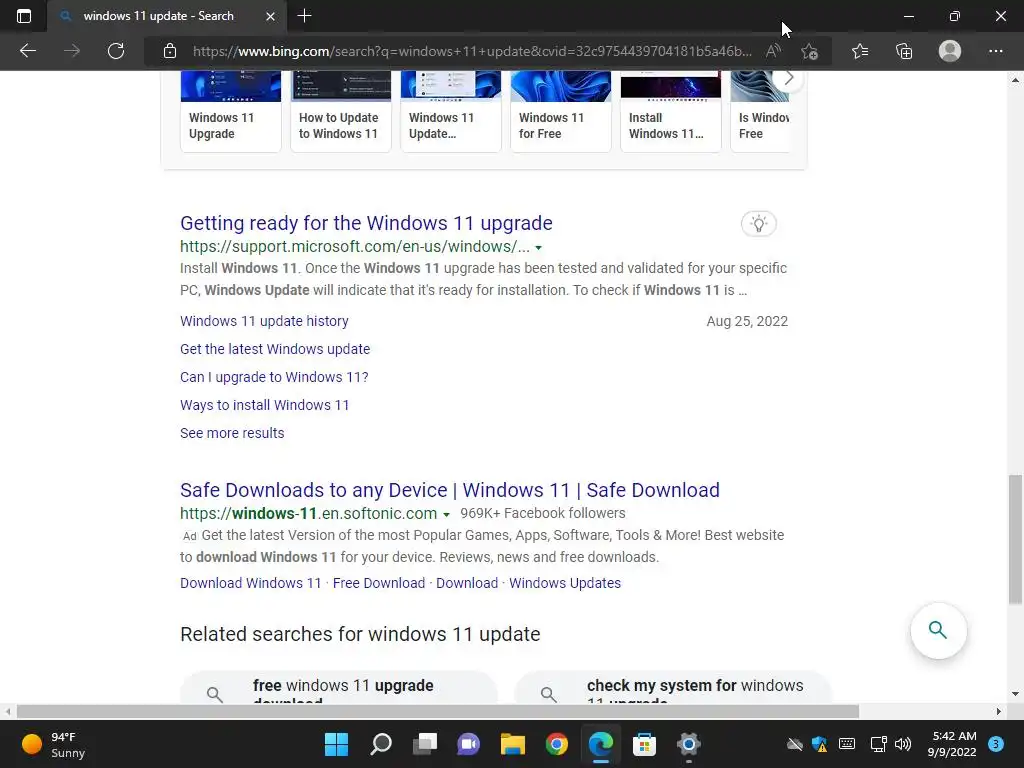Switch to Microsoft Edge taskbar icon

(601, 744)
